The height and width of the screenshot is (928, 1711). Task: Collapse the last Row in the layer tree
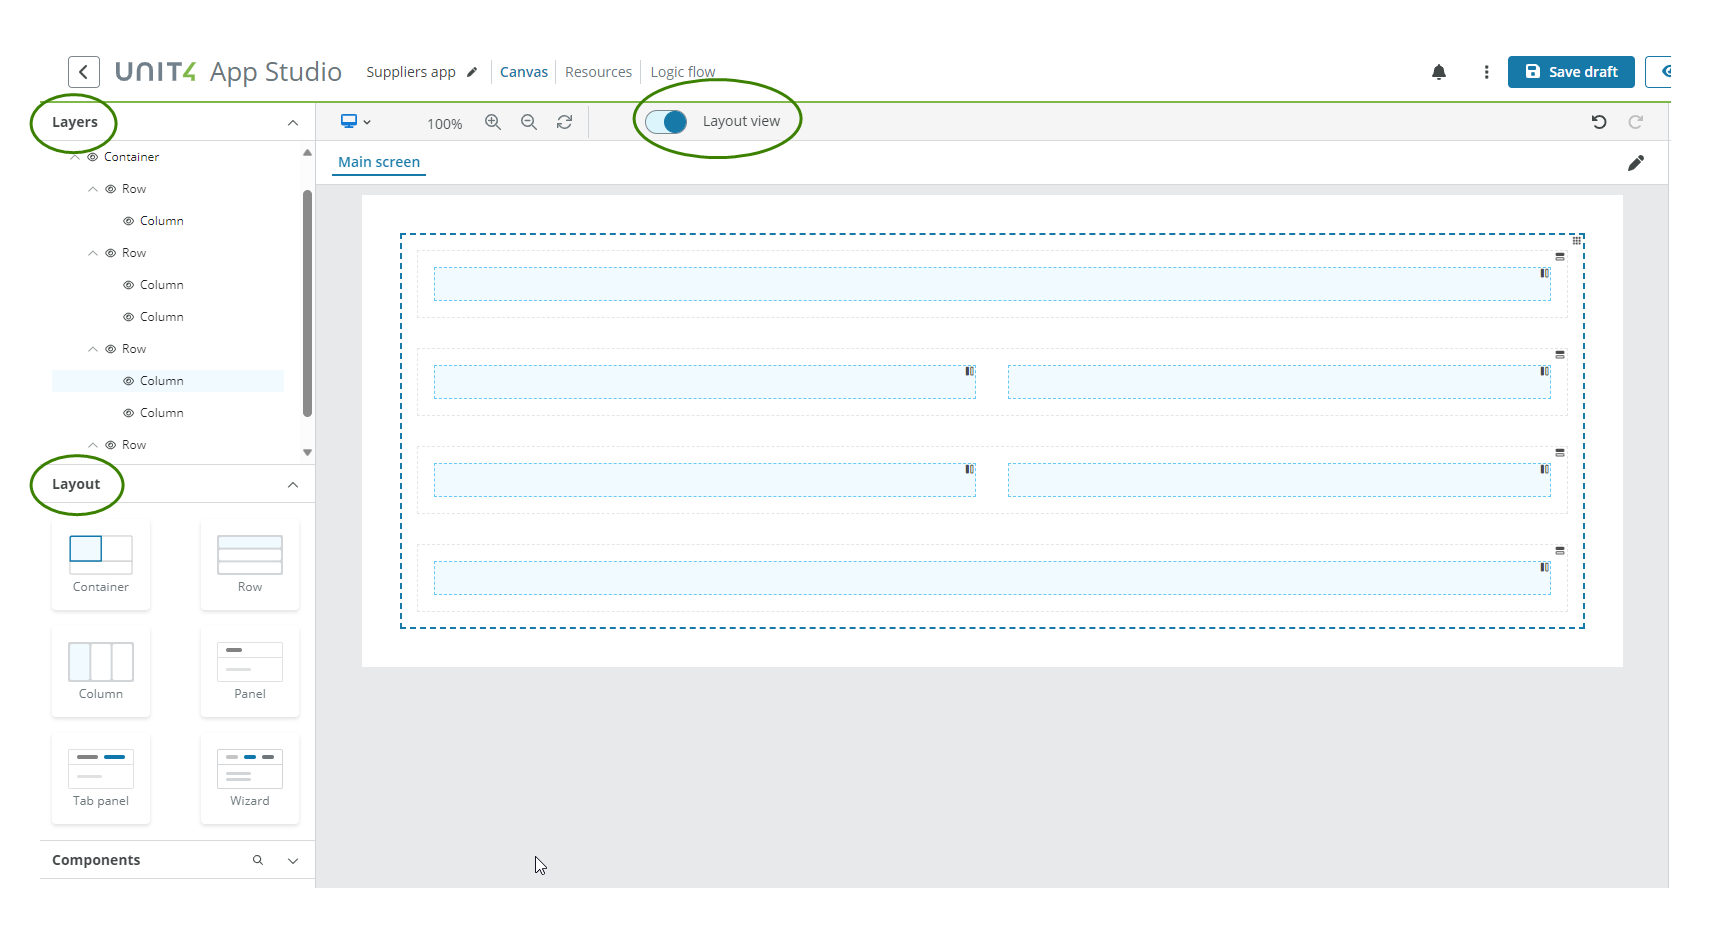[92, 444]
